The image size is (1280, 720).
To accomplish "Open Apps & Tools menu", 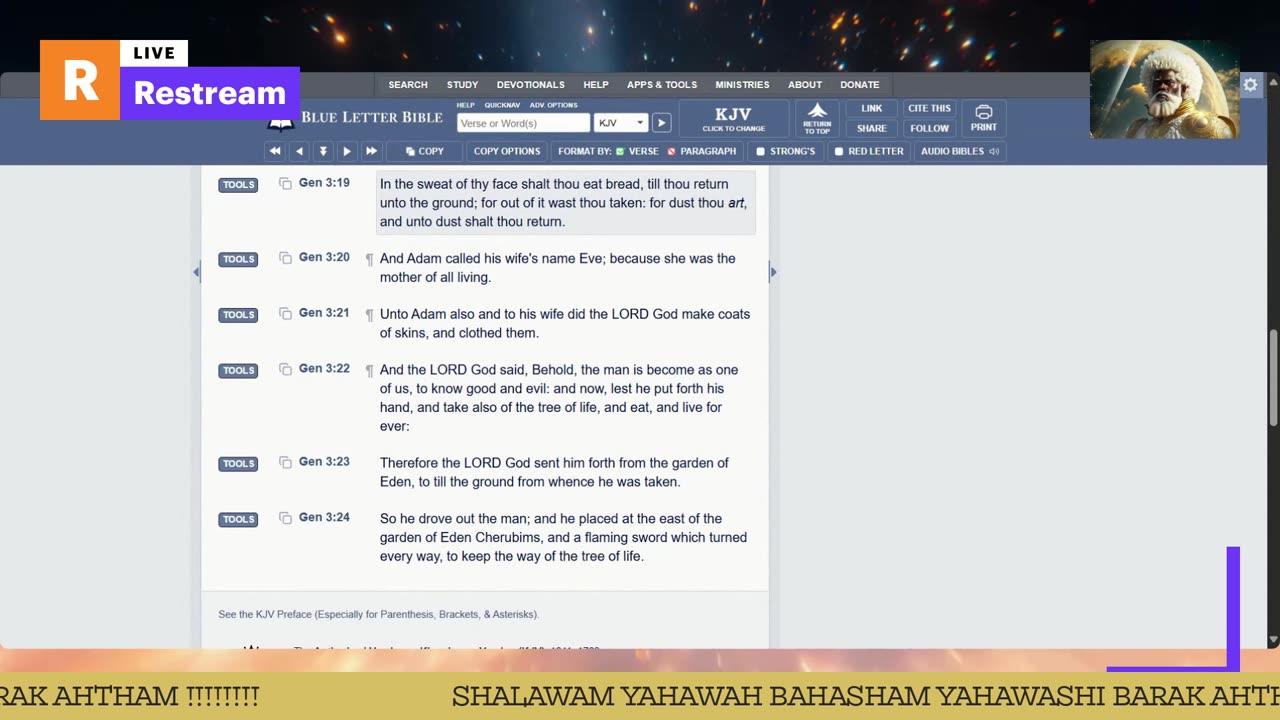I will [x=662, y=85].
